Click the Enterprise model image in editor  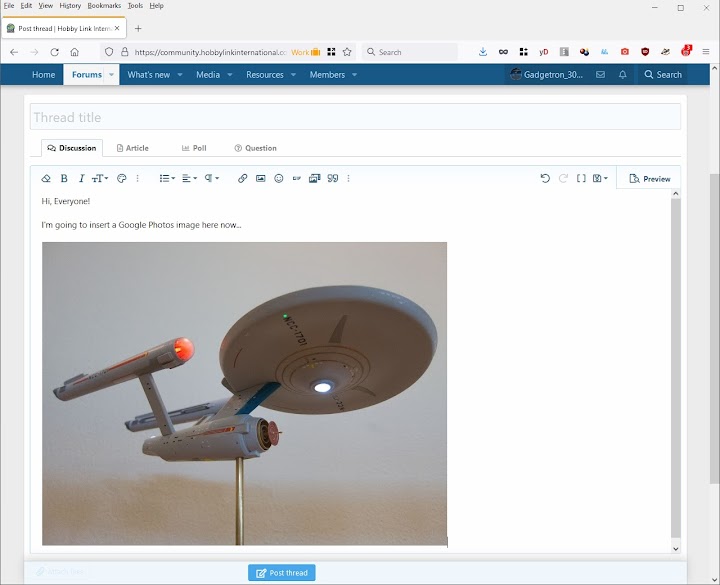pyautogui.click(x=244, y=394)
